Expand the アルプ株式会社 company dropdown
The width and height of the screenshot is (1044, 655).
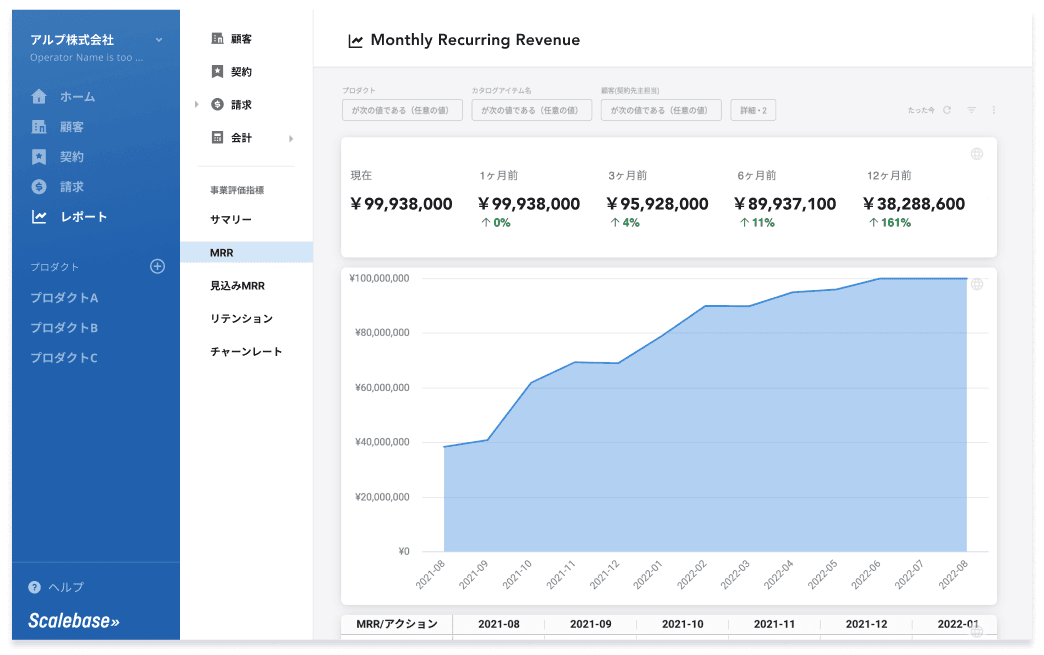pyautogui.click(x=159, y=40)
